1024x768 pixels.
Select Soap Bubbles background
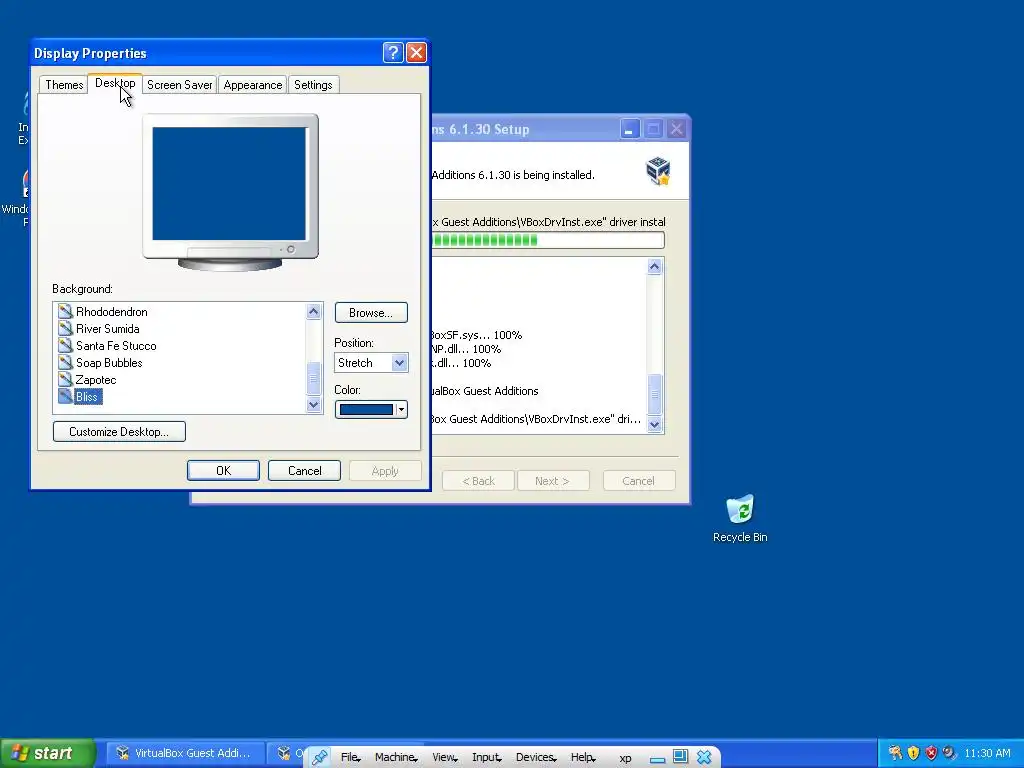109,362
